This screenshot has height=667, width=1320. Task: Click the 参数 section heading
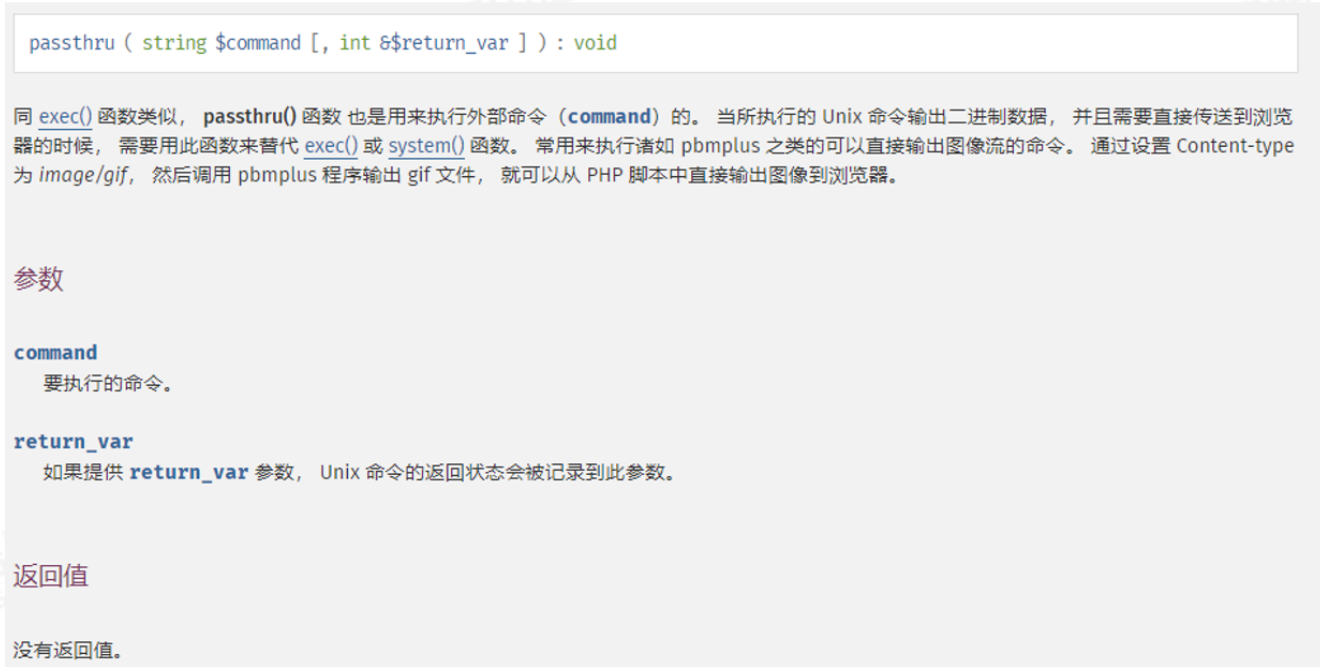point(39,279)
